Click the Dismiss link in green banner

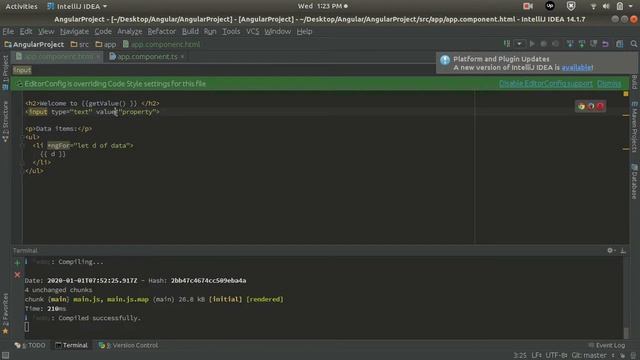tap(609, 84)
